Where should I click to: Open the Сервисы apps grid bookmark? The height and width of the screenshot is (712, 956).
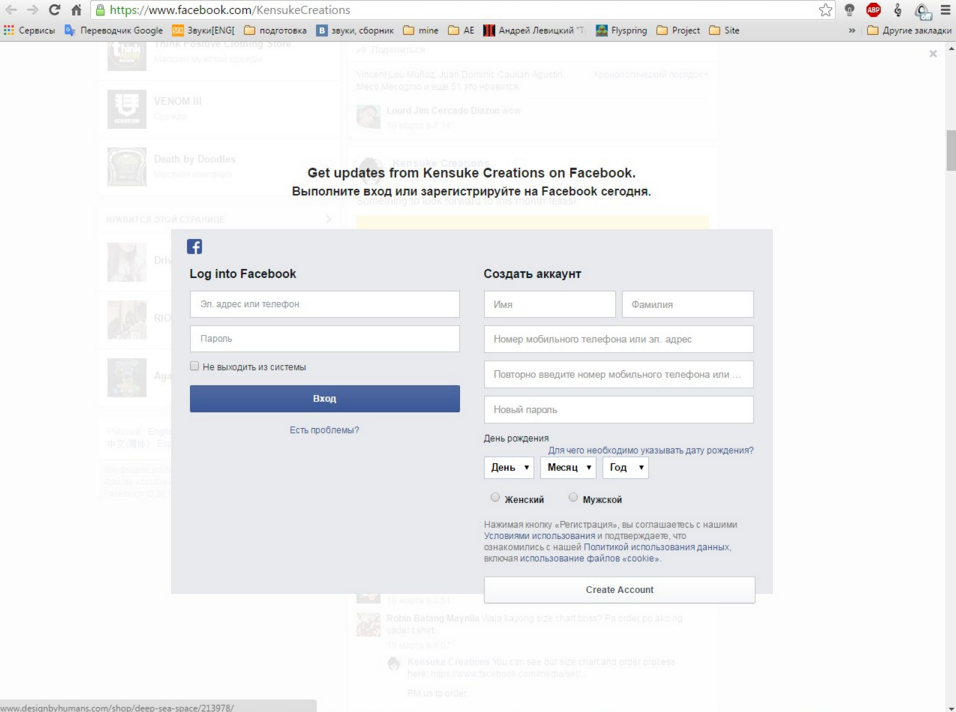pos(29,30)
